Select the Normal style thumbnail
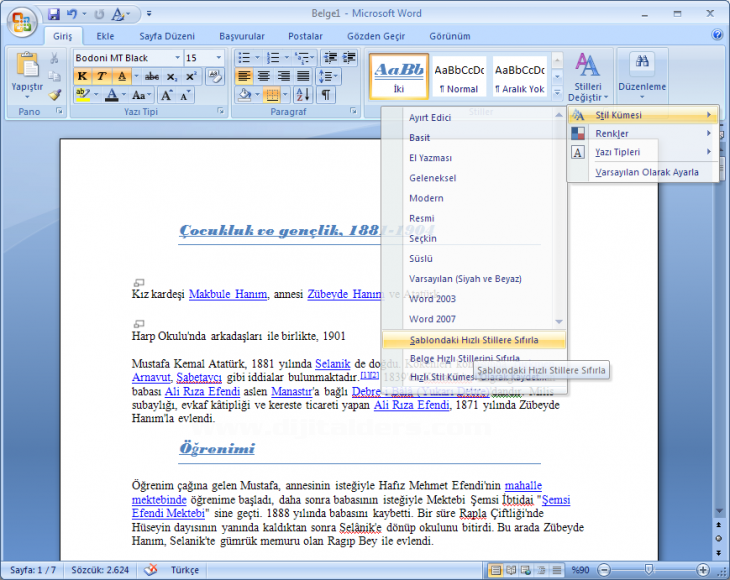This screenshot has height=580, width=730. tap(460, 77)
